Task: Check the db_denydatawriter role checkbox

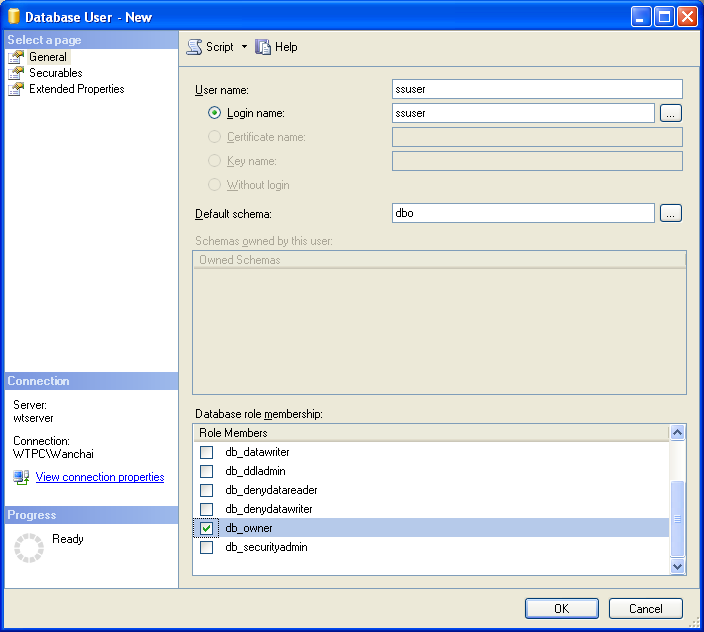Action: click(207, 509)
